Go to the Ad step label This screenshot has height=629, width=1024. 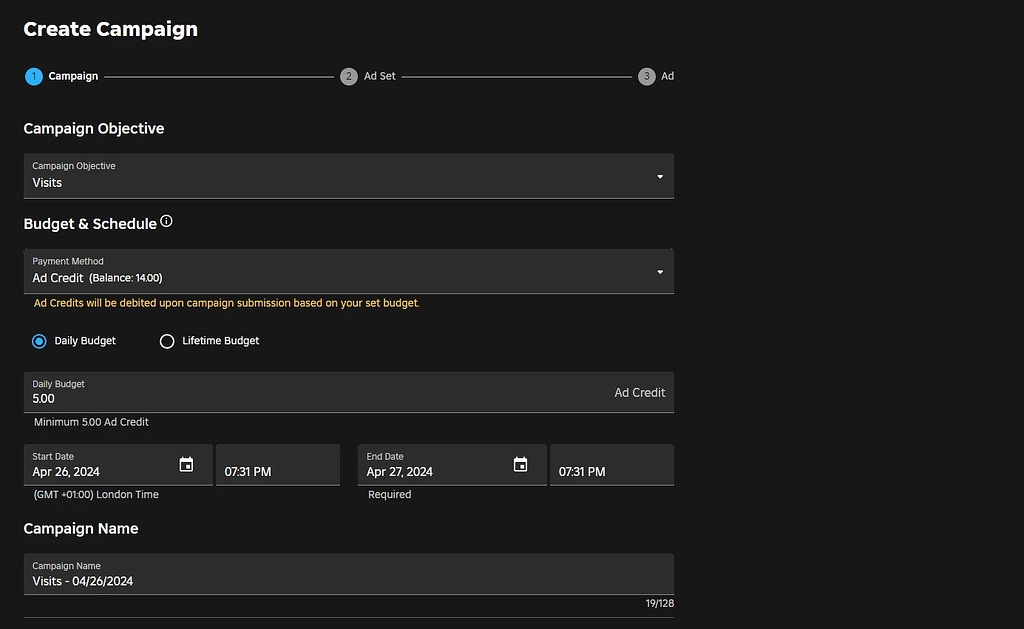667,76
